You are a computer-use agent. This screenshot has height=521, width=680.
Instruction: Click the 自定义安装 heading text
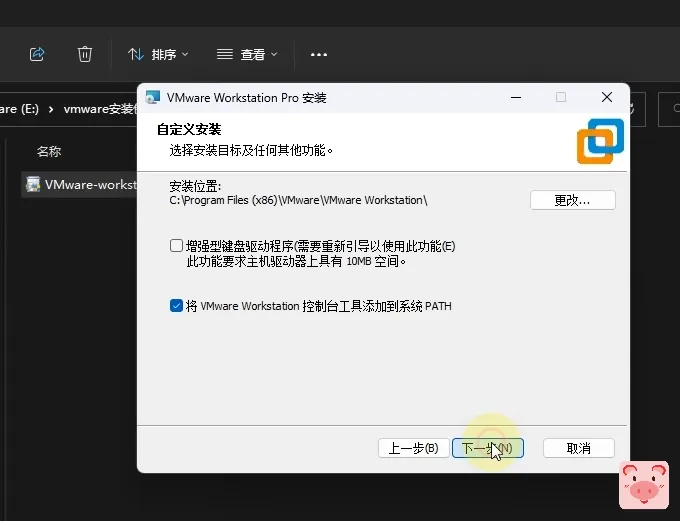(x=189, y=129)
